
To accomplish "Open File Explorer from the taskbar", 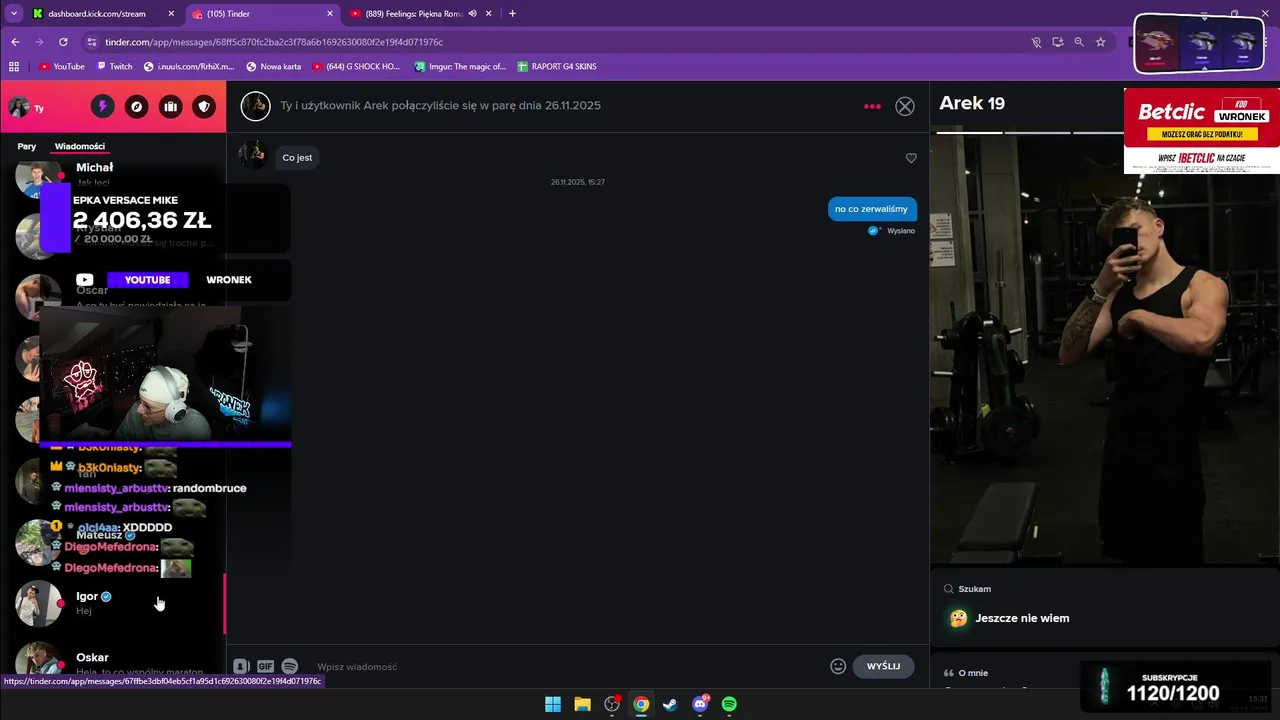I will pos(582,704).
